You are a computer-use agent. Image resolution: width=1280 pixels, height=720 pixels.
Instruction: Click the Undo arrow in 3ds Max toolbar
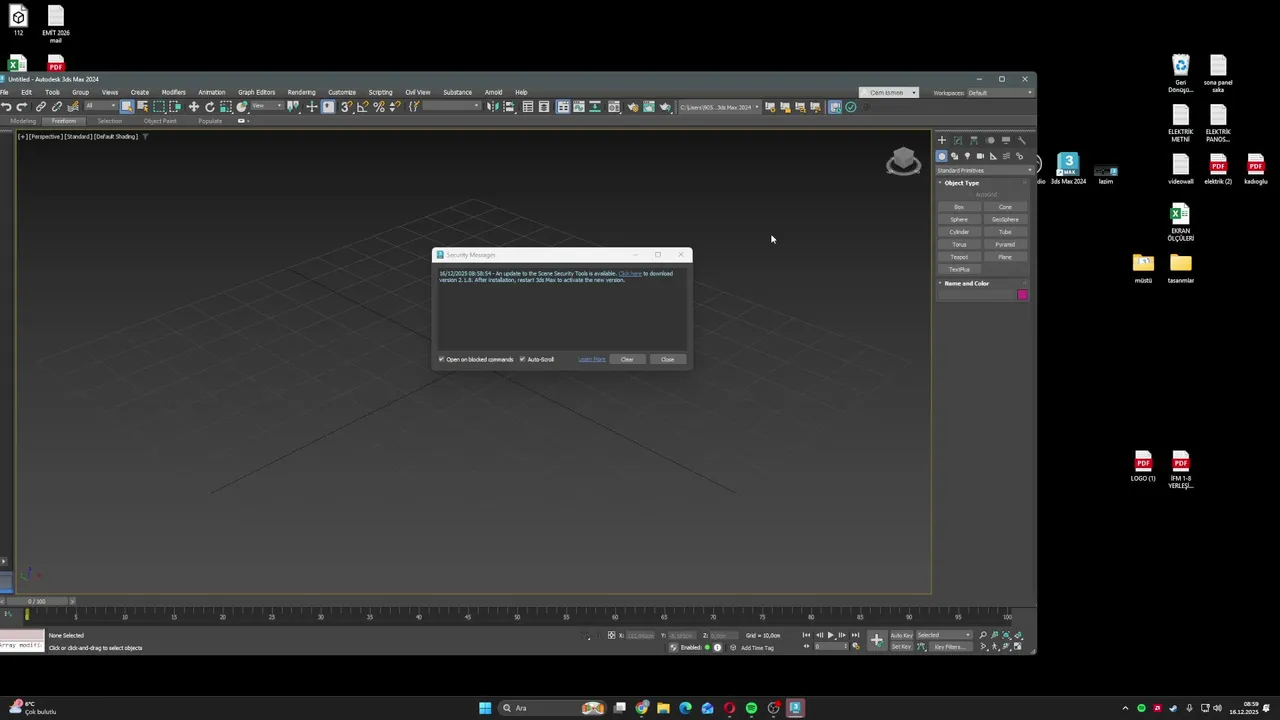(6, 106)
